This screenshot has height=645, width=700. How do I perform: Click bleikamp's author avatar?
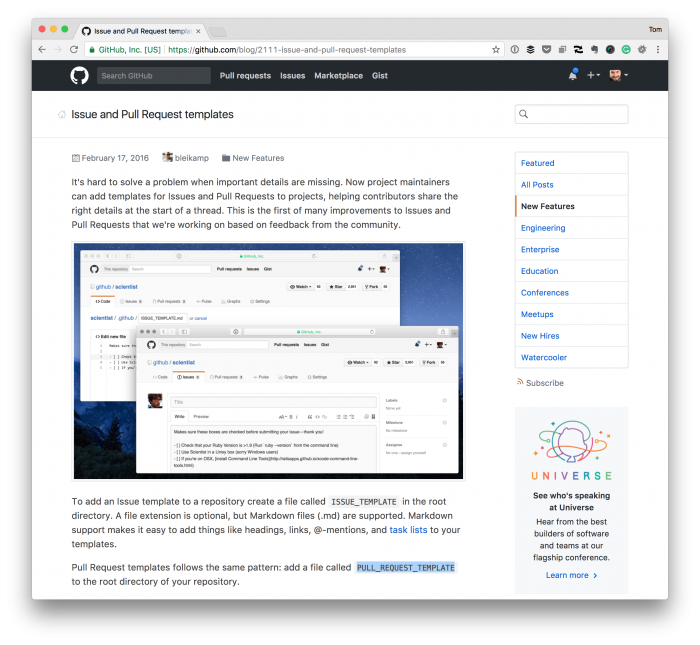point(167,157)
